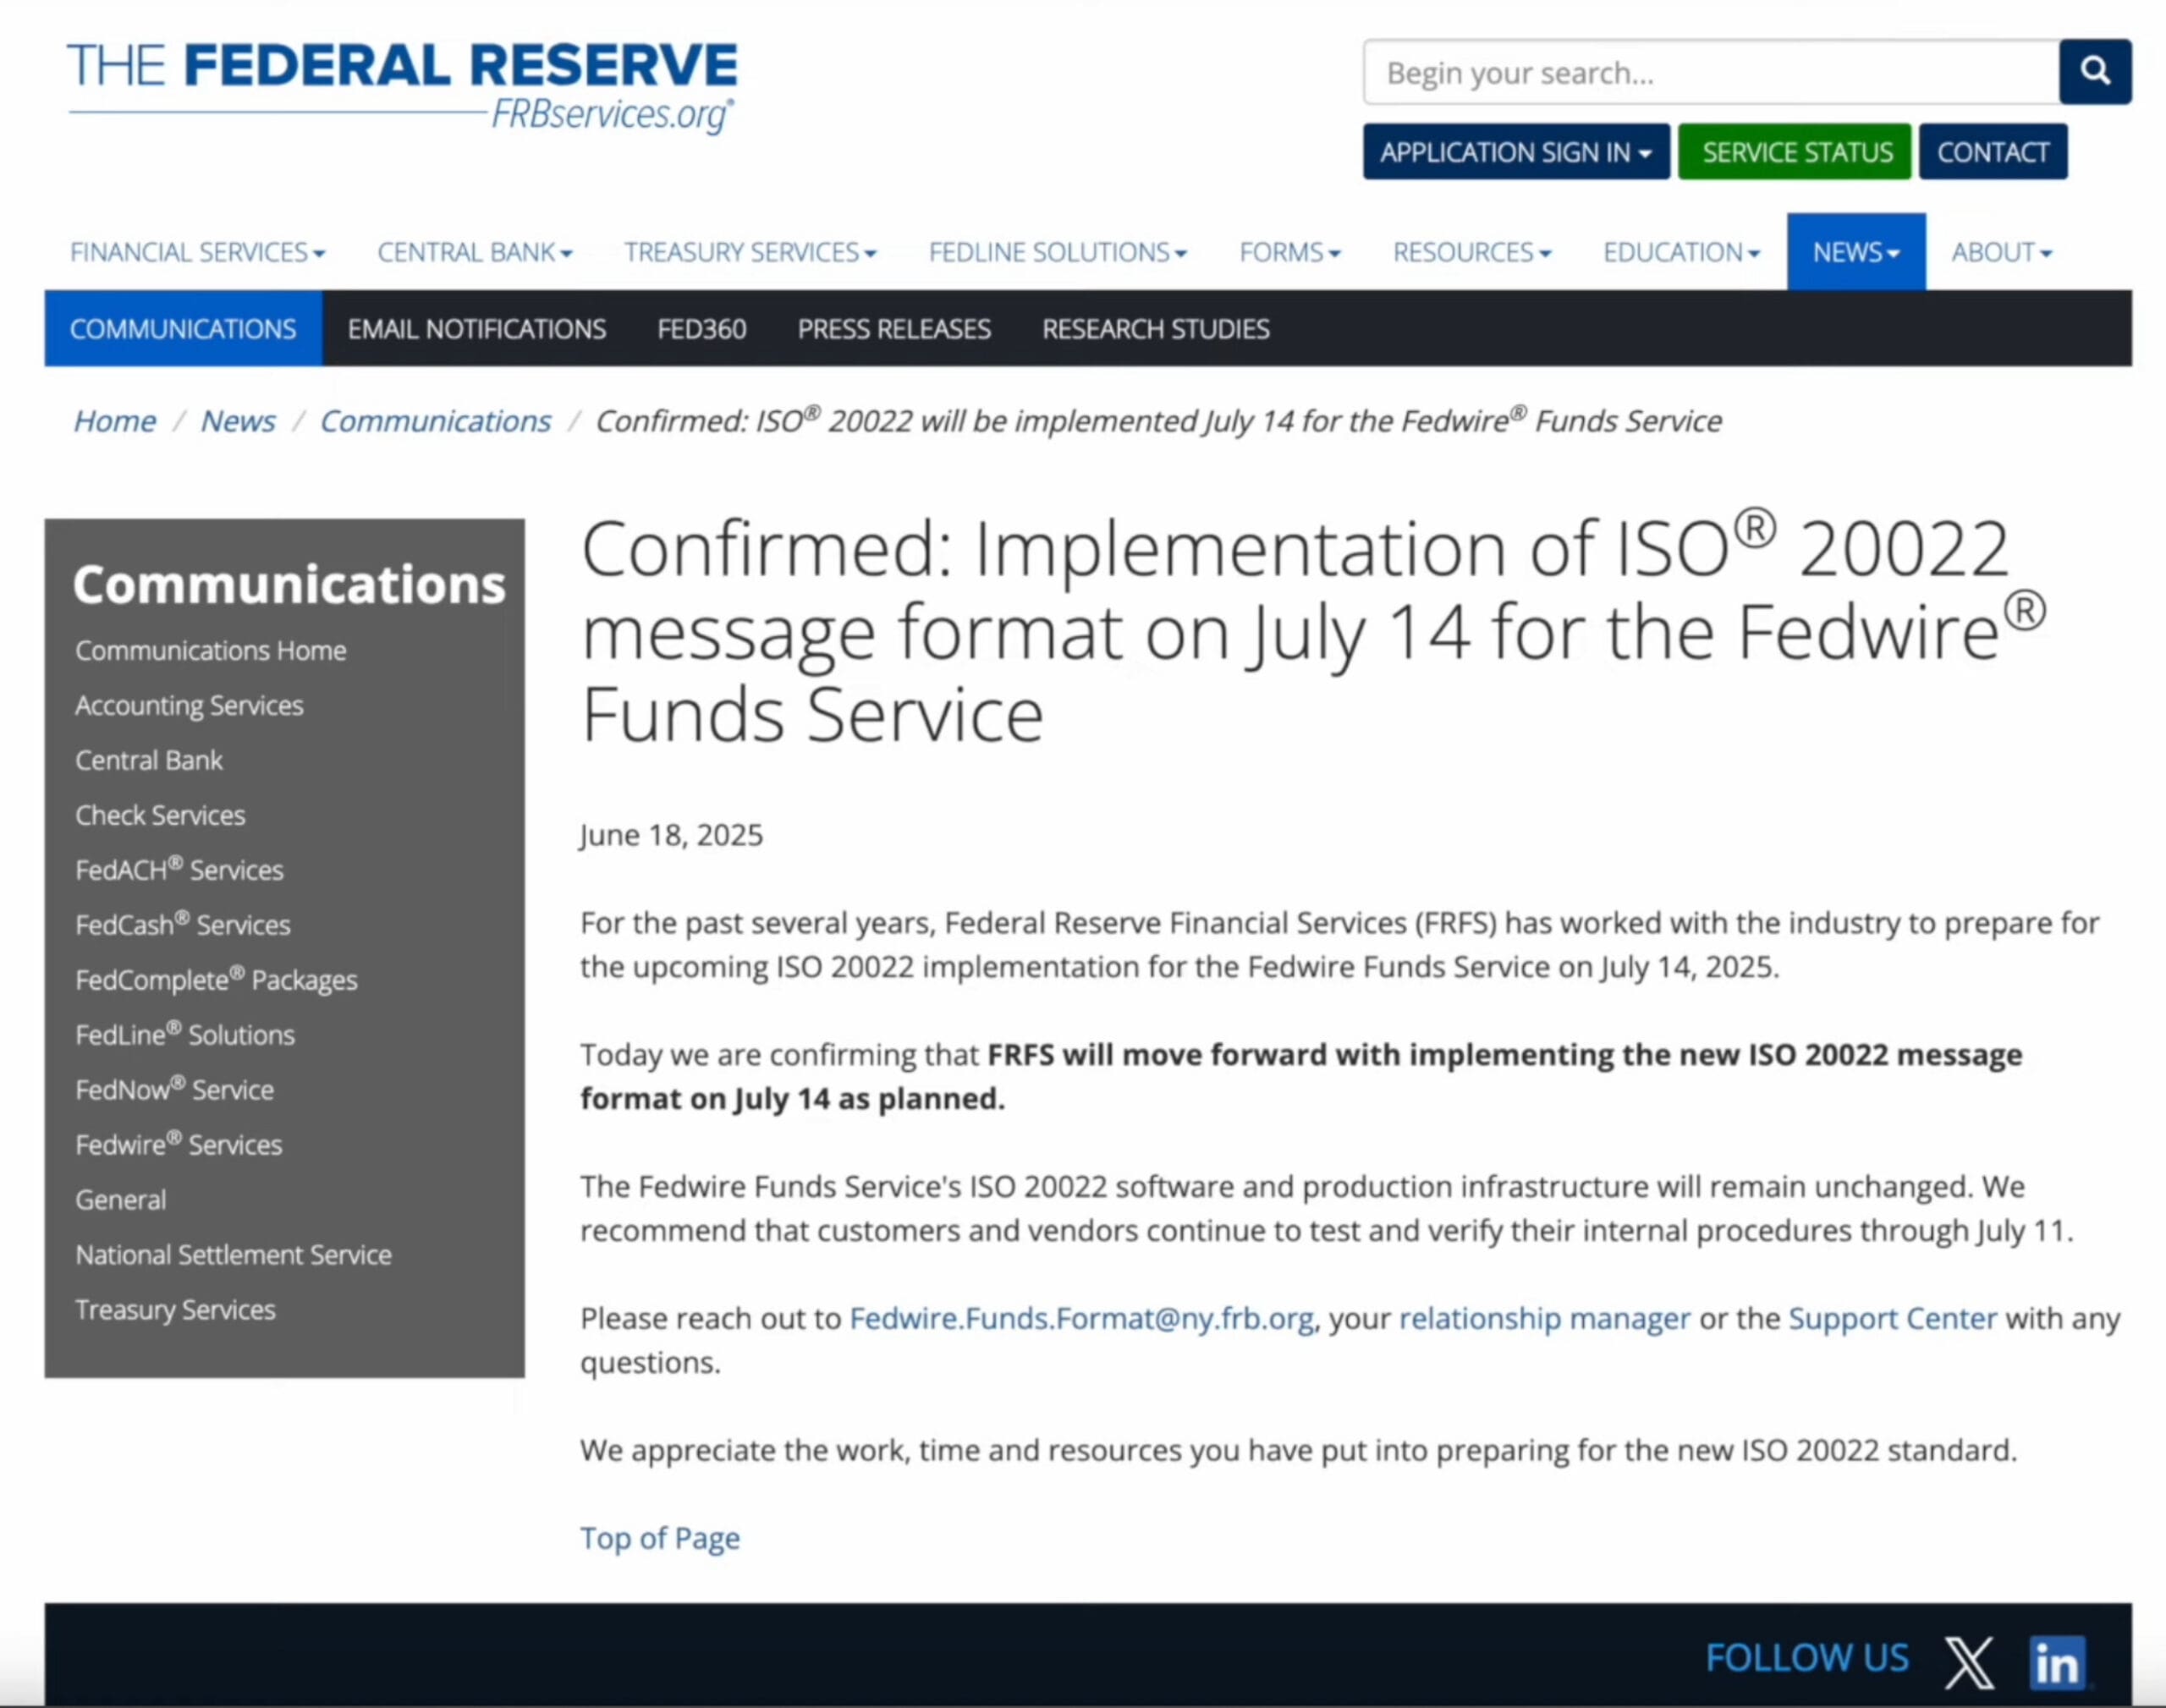Expand the Application Sign In dropdown
2166x1708 pixels.
coord(1515,152)
